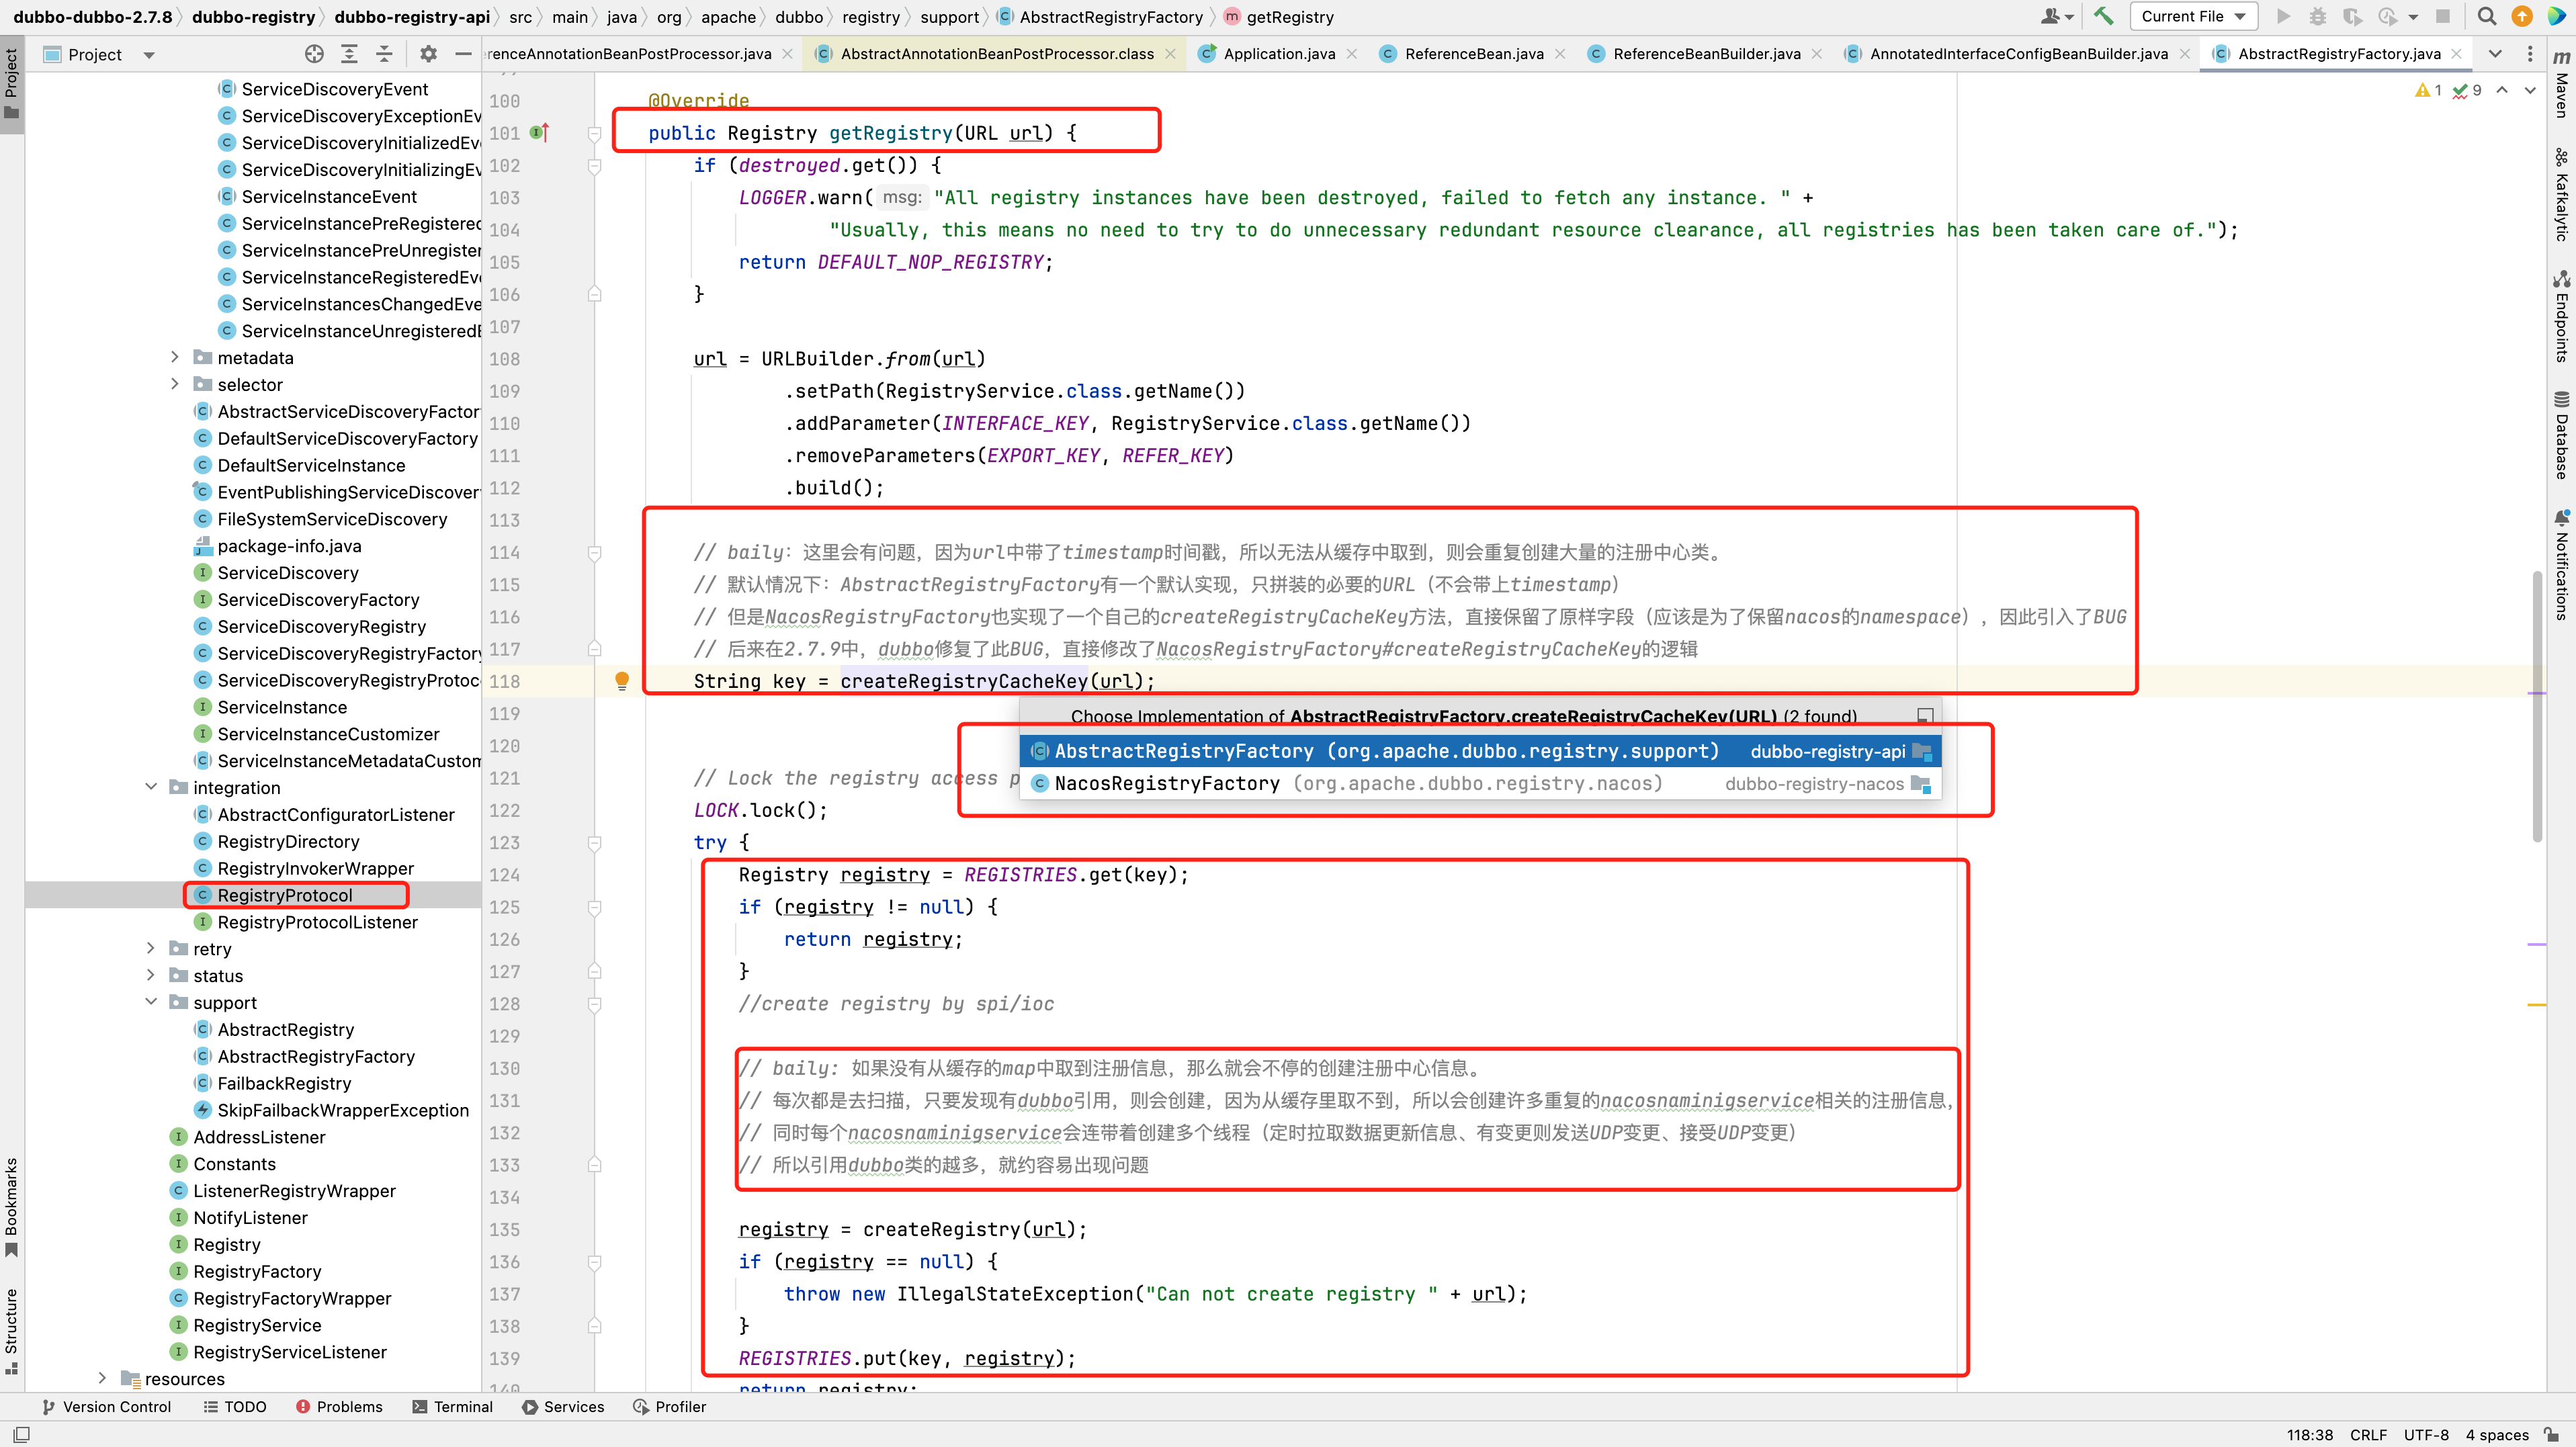Click the Build project hammer icon

point(2103,16)
